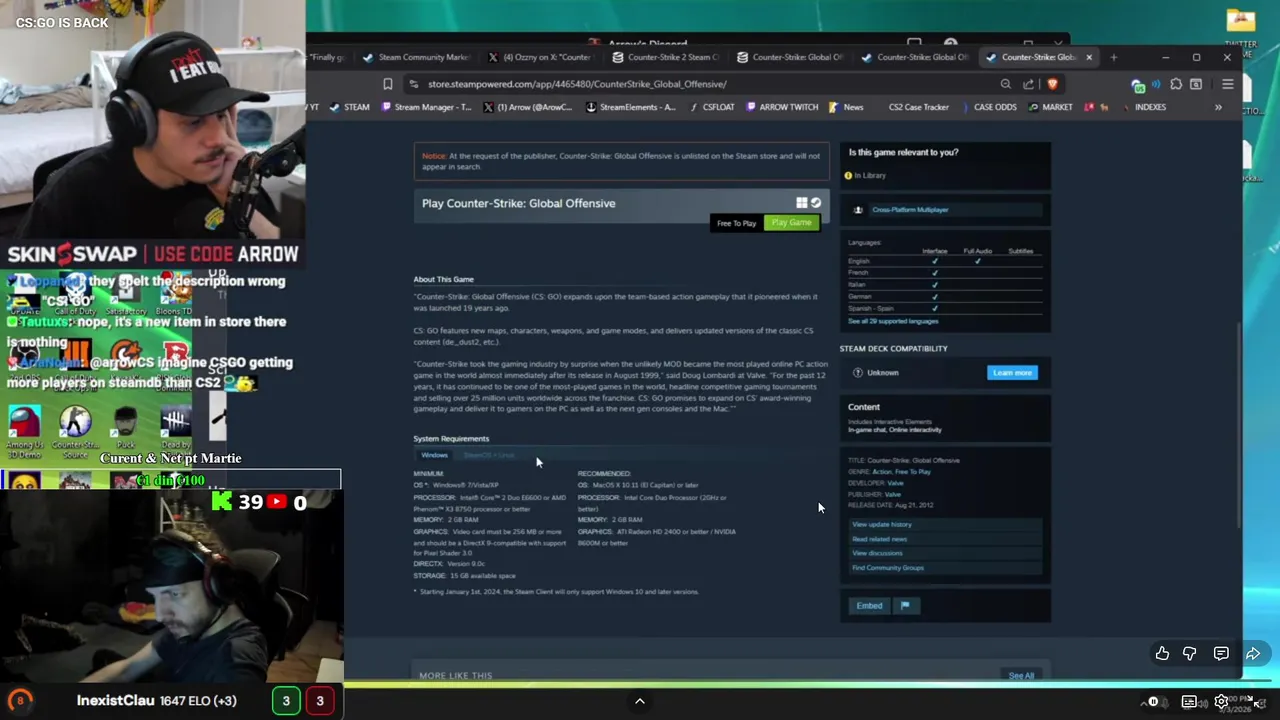Screen dimensions: 1280x720
Task: Click the flag report icon beside Embed
Action: coord(905,605)
